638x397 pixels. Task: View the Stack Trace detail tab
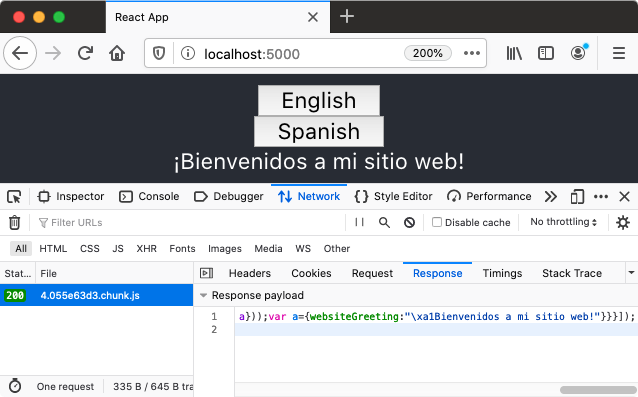(572, 273)
